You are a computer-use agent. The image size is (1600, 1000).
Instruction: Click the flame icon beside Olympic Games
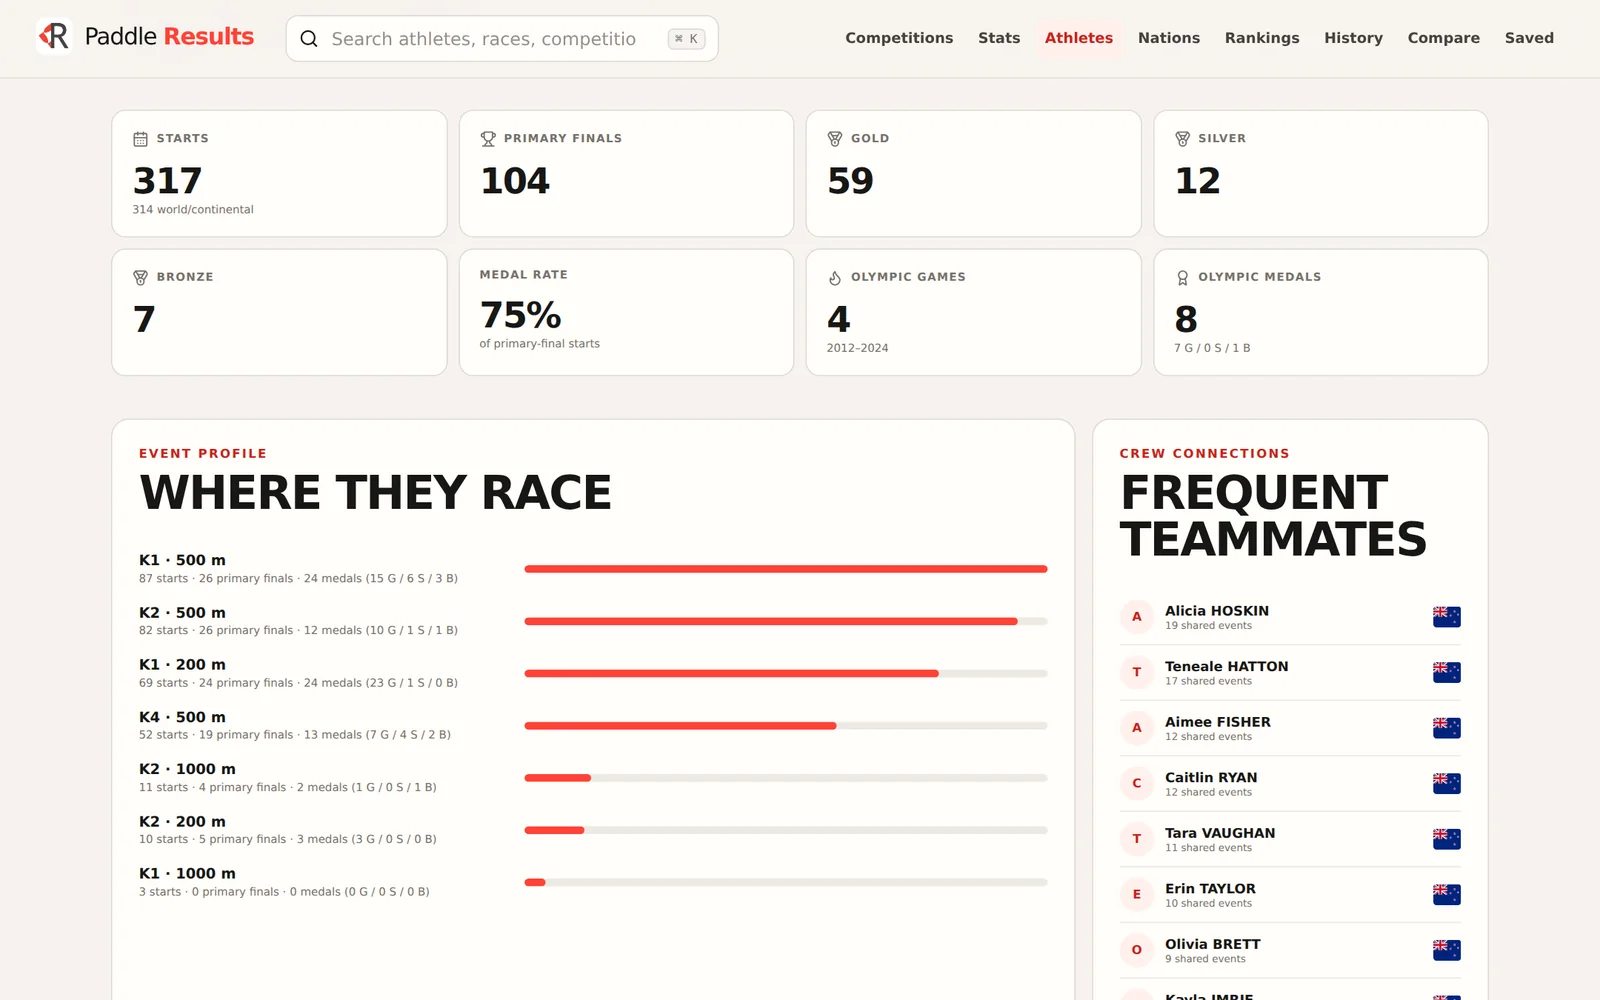(835, 277)
